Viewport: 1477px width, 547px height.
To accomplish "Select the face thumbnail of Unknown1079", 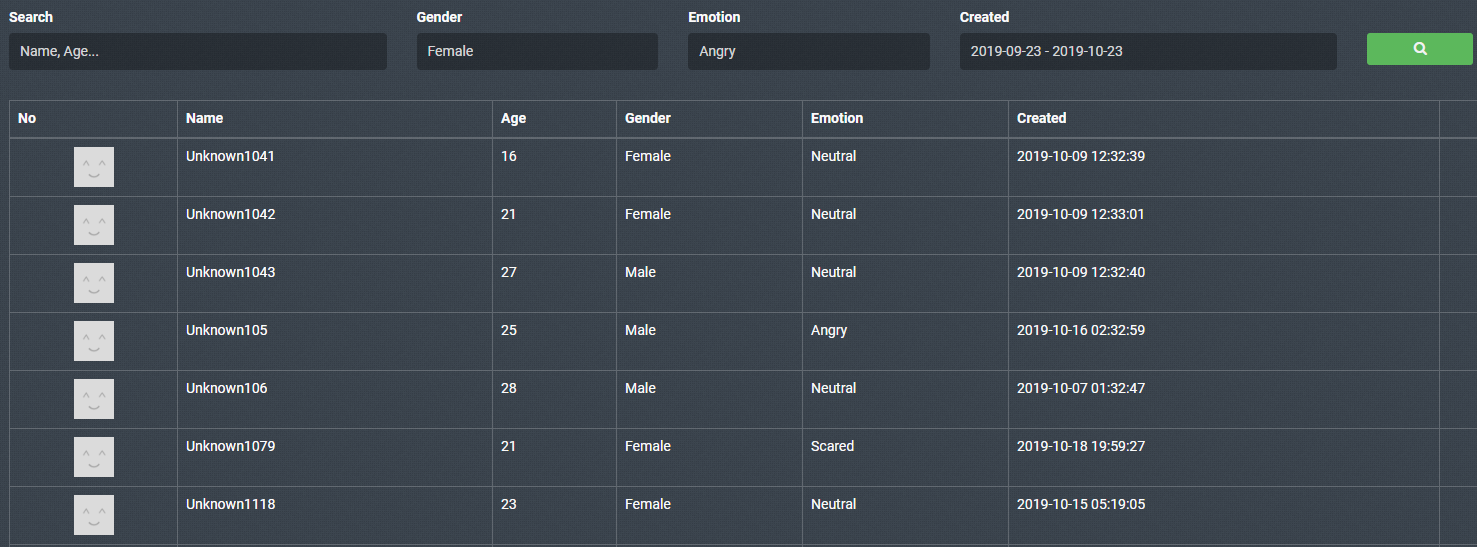I will click(x=94, y=457).
